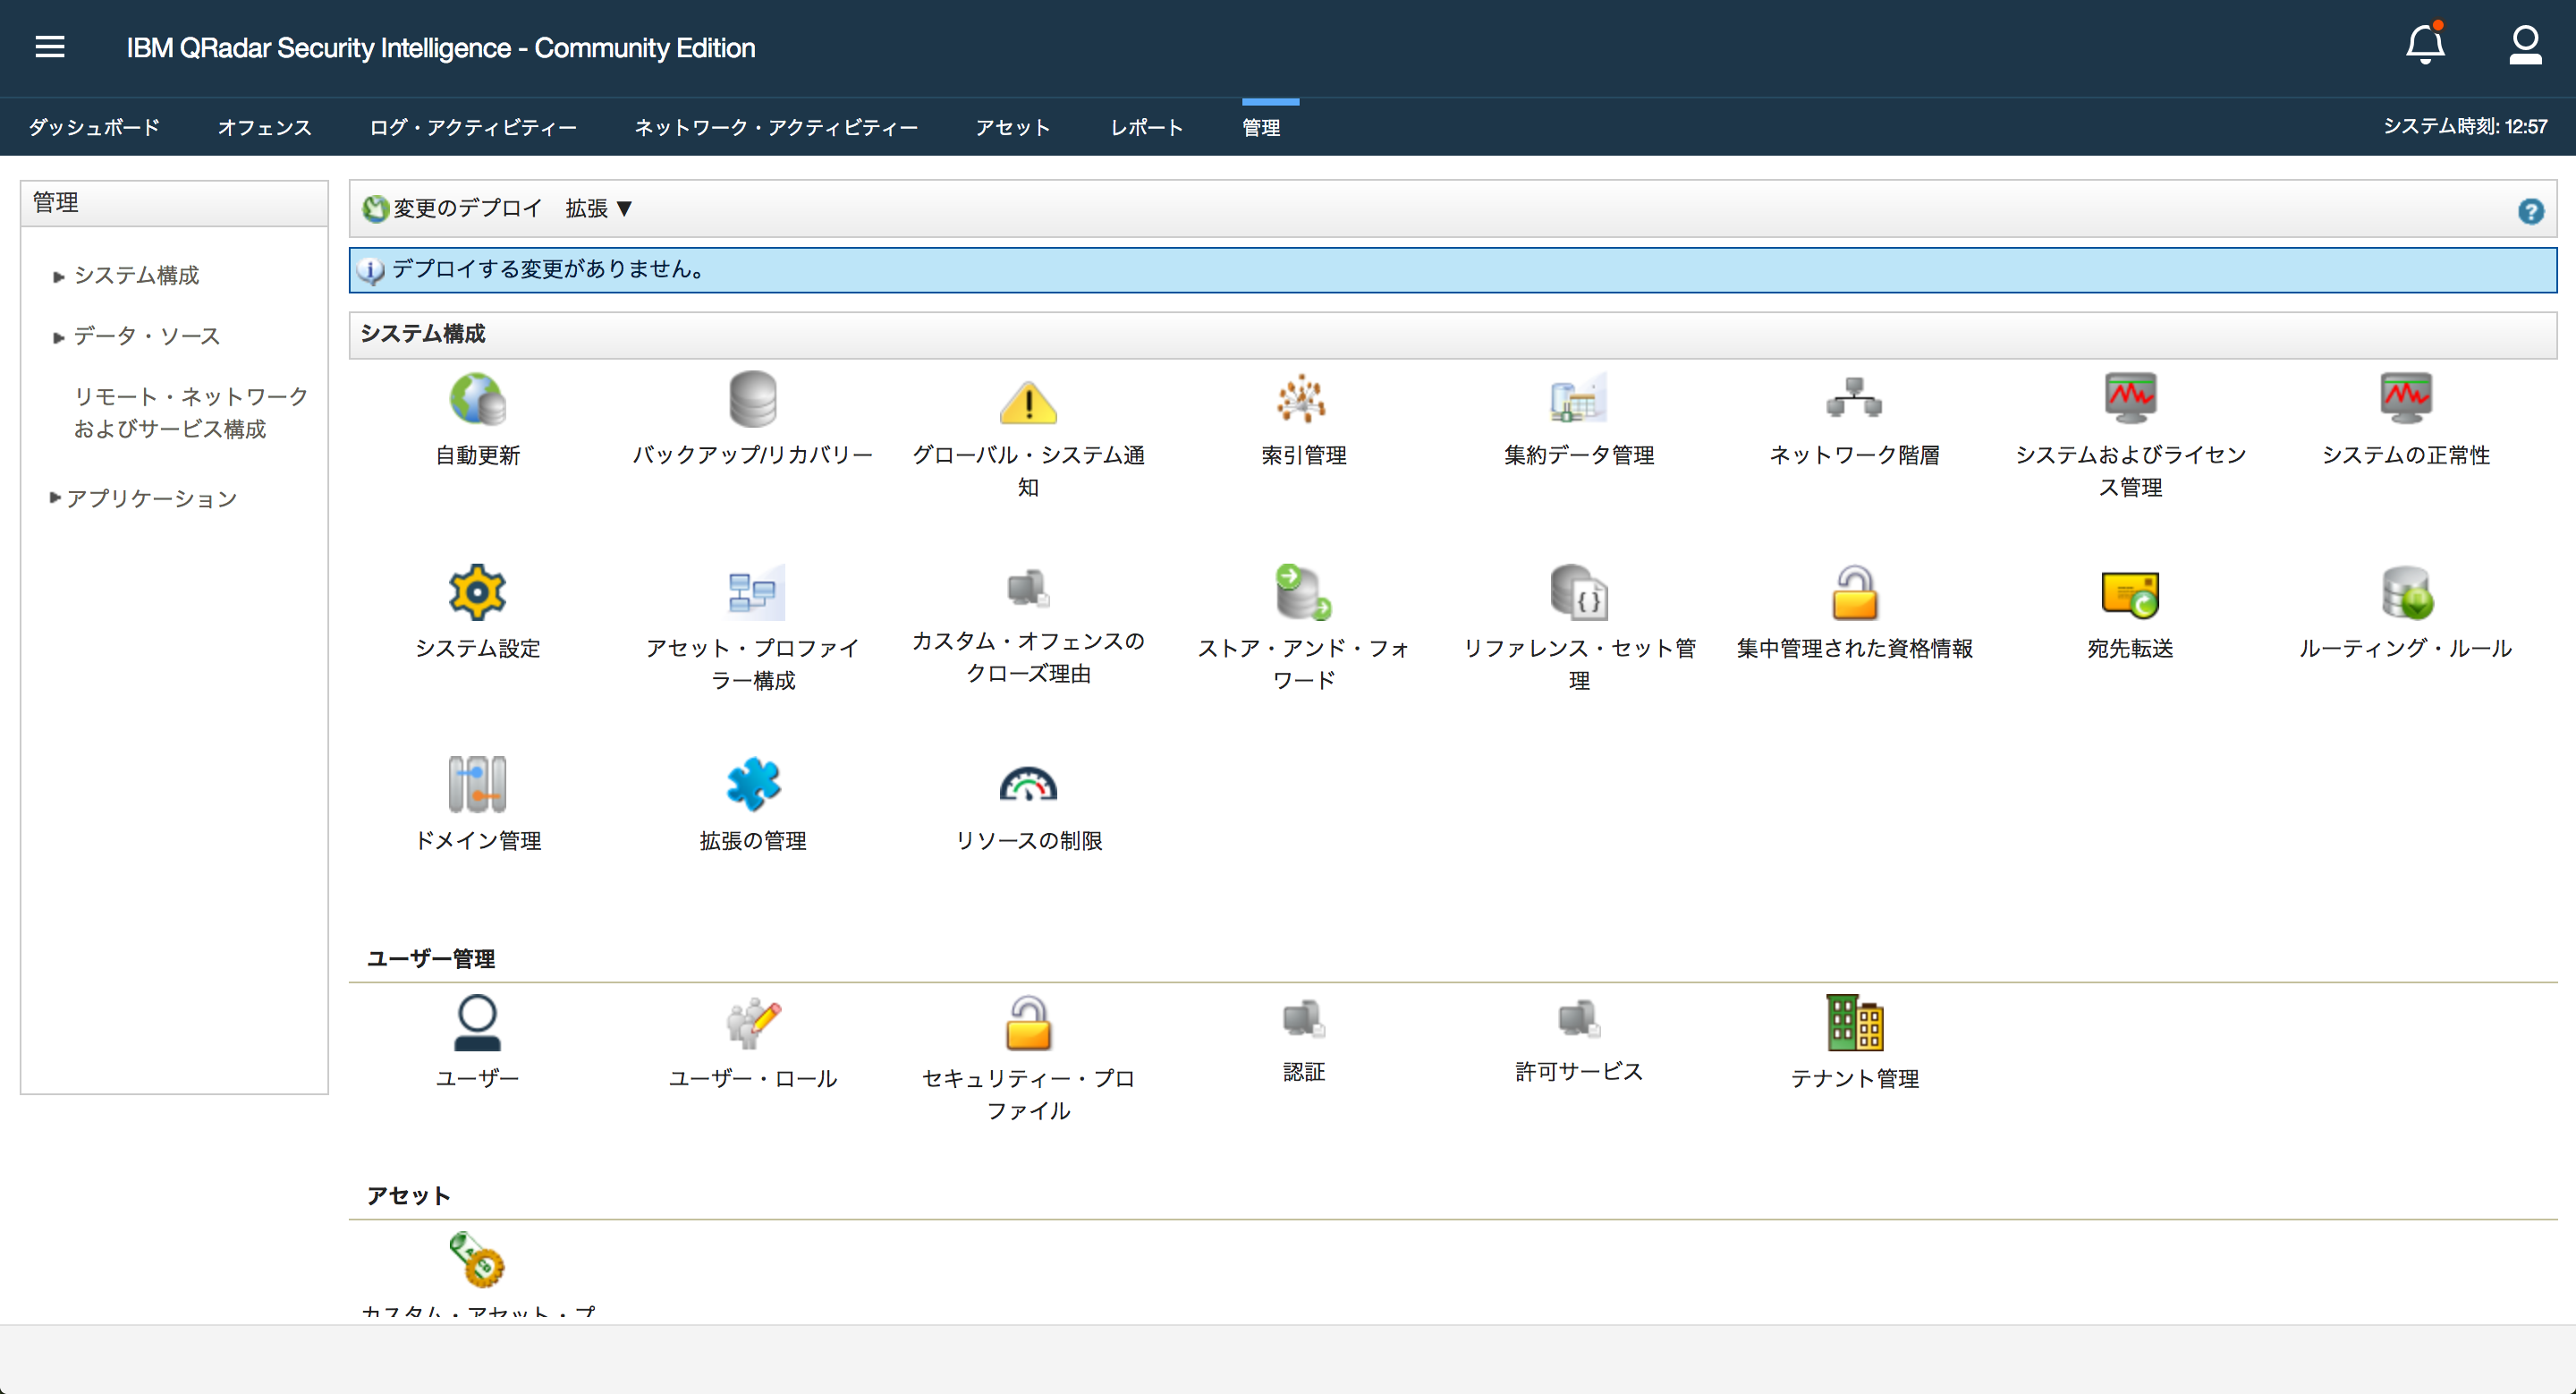
Task: Open テナント管理 building icon
Action: click(1853, 1022)
